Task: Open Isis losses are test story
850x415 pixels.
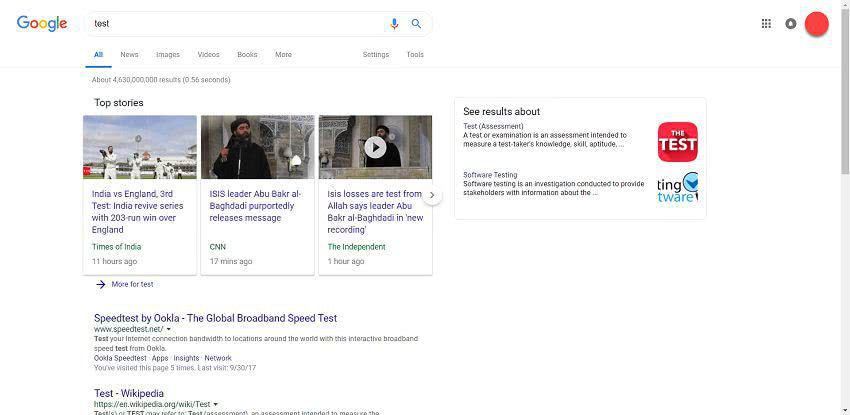Action: [375, 212]
